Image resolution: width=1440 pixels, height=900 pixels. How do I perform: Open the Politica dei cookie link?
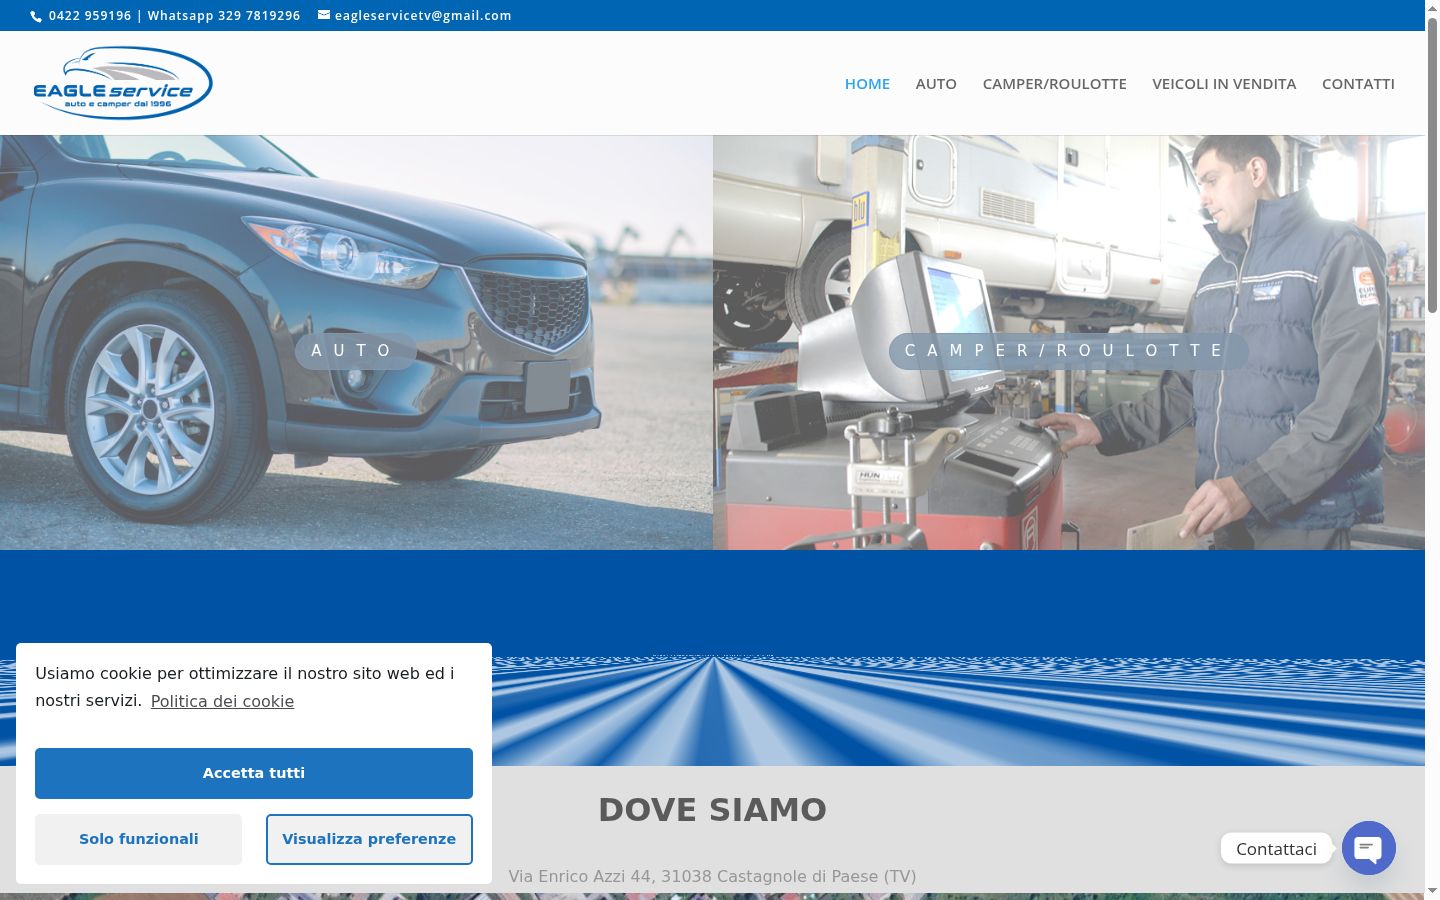(222, 701)
